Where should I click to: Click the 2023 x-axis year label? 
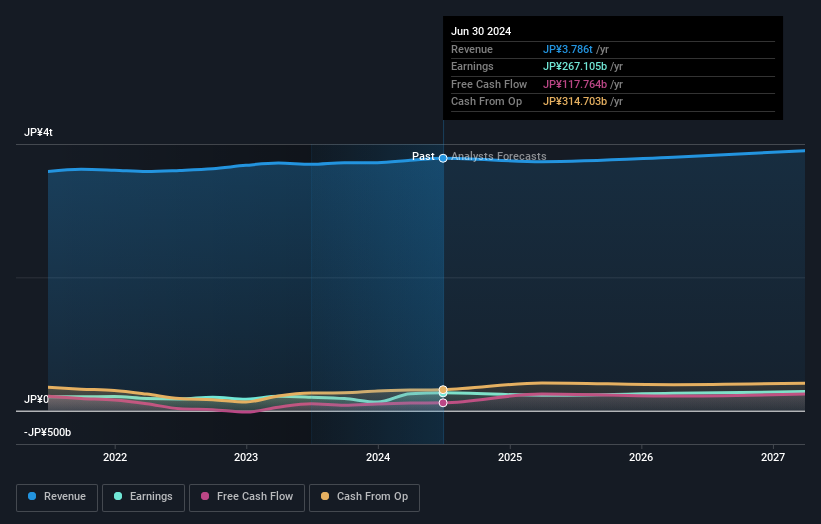246,457
